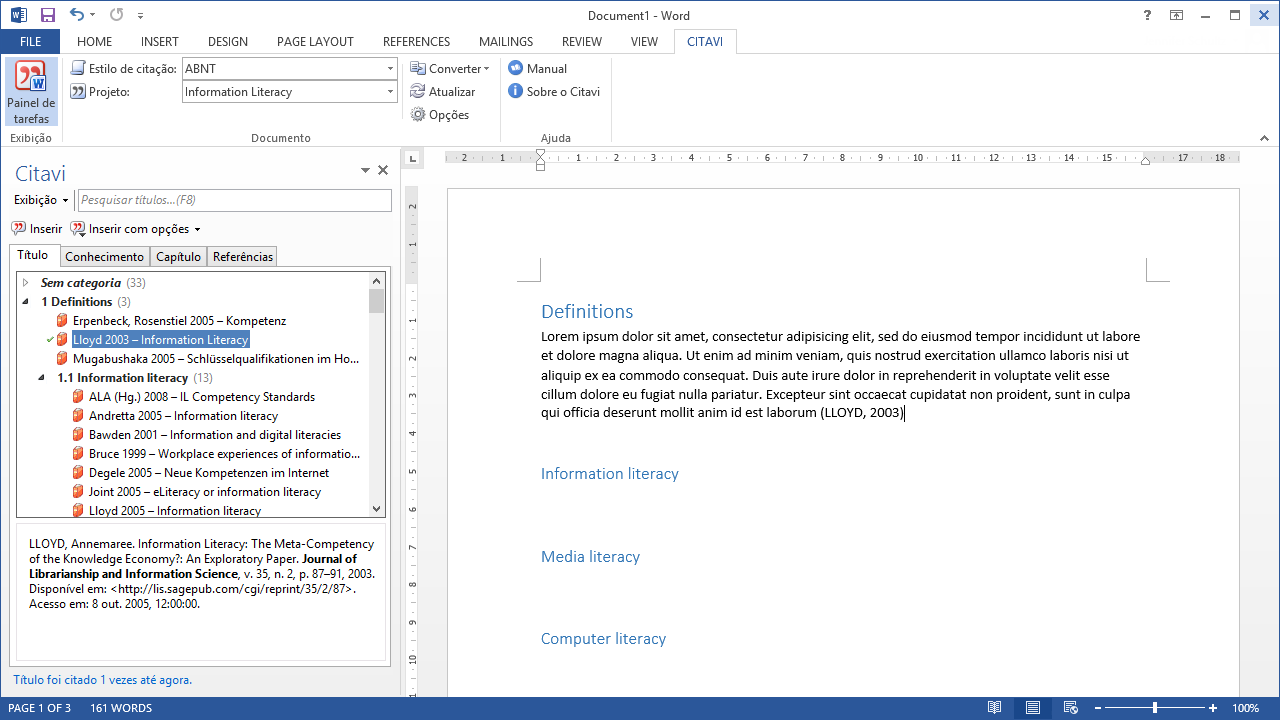Switch to PAGE LAYOUT ribbon tab
Viewport: 1280px width, 720px height.
click(x=315, y=42)
